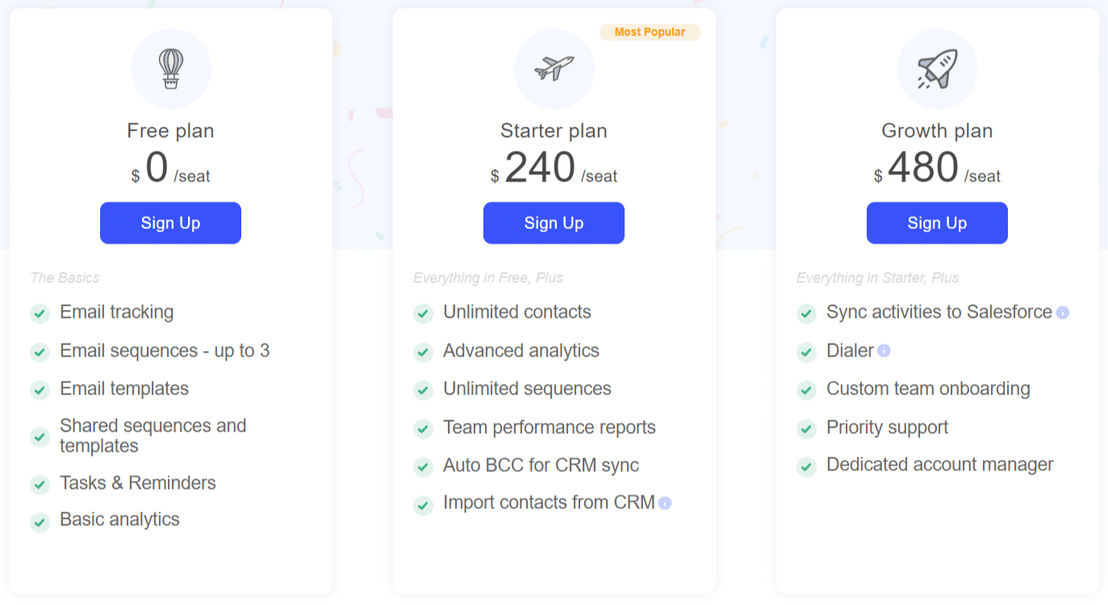Viewport: 1108px width, 605px height.
Task: Click the checkmark beside Shared sequences and templates
Action: pos(40,437)
